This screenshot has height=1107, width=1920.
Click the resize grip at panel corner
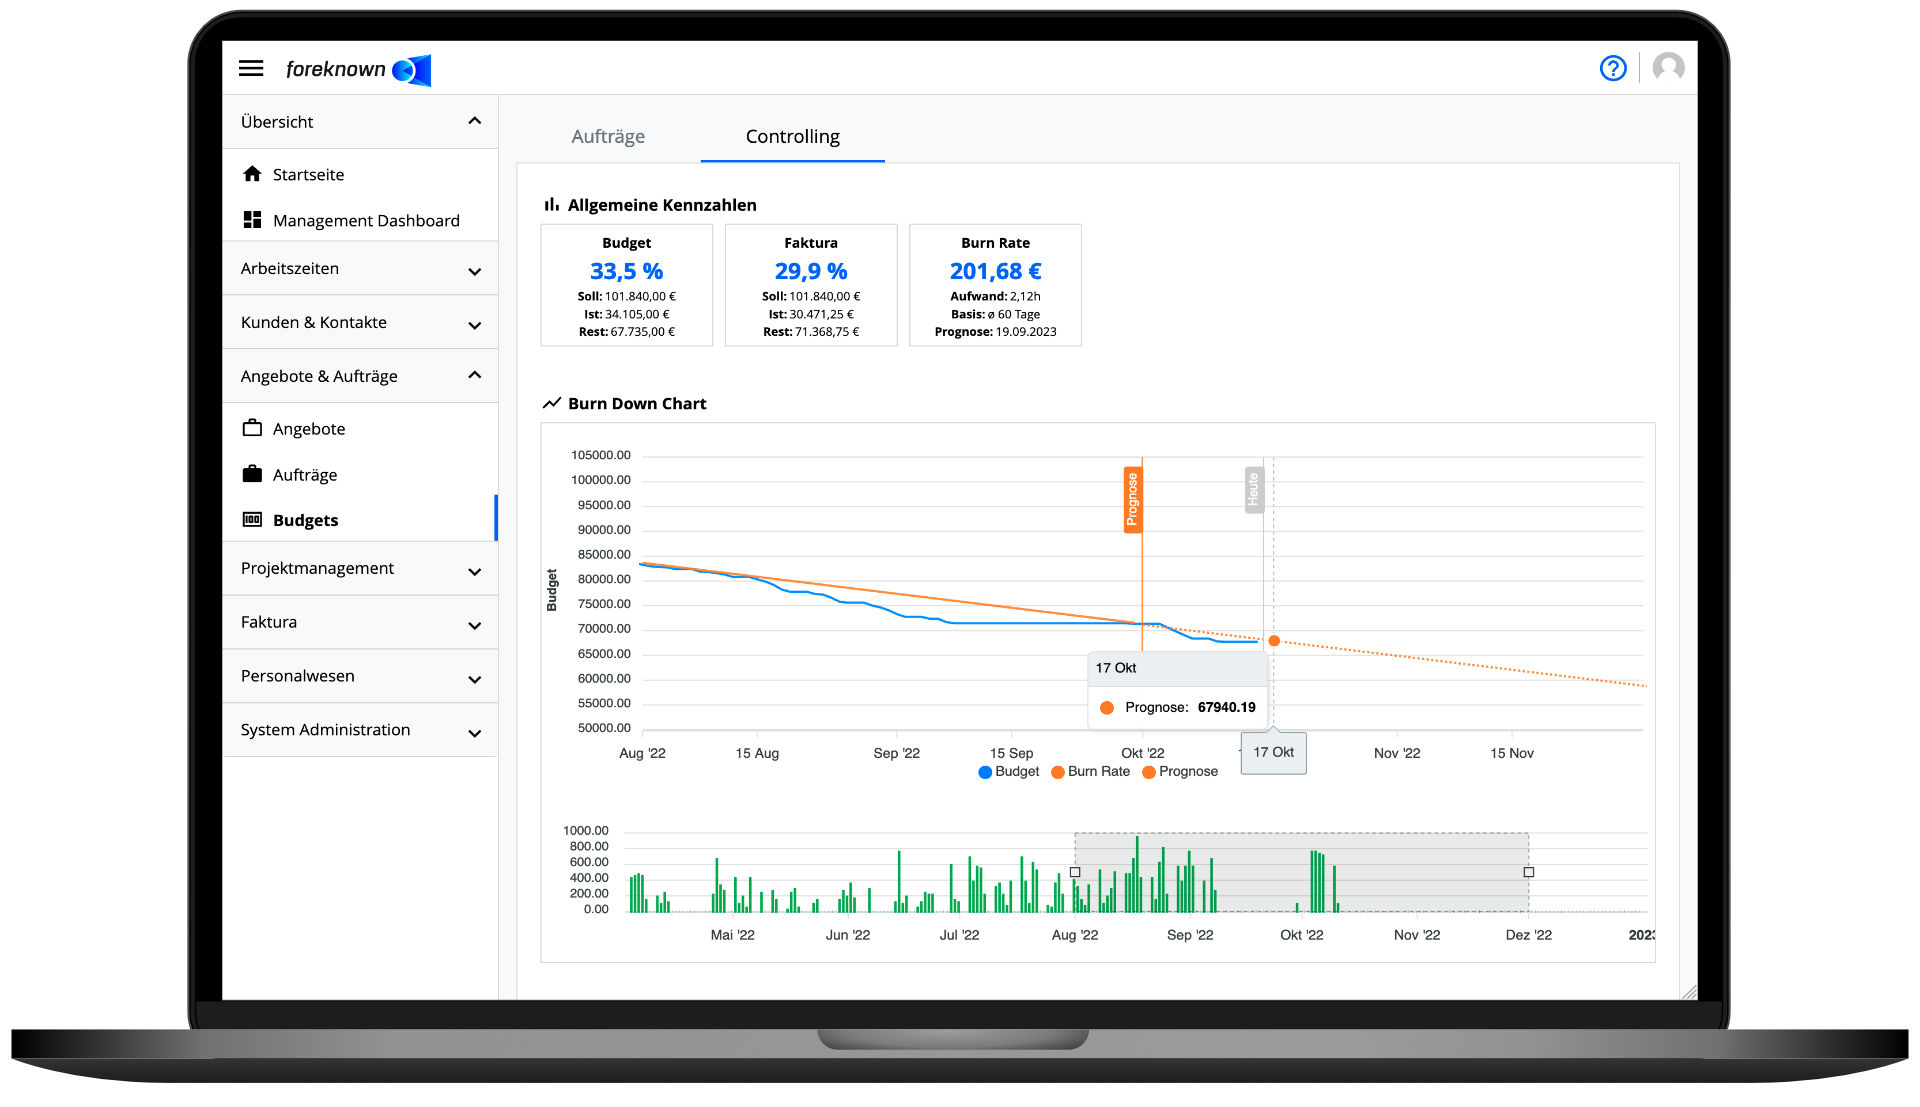pyautogui.click(x=1689, y=991)
